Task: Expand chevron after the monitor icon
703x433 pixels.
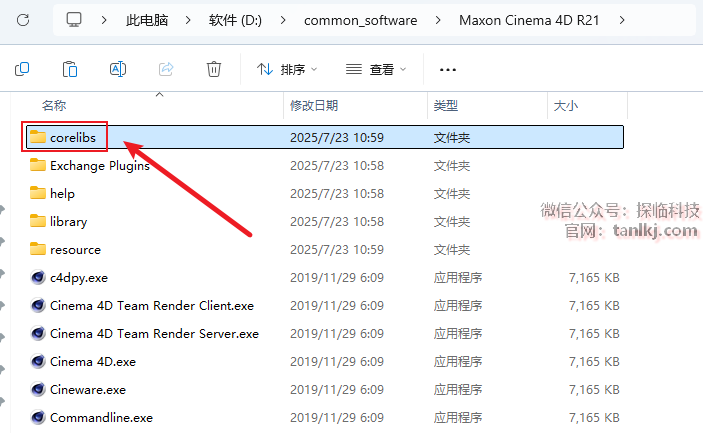Action: pyautogui.click(x=104, y=20)
